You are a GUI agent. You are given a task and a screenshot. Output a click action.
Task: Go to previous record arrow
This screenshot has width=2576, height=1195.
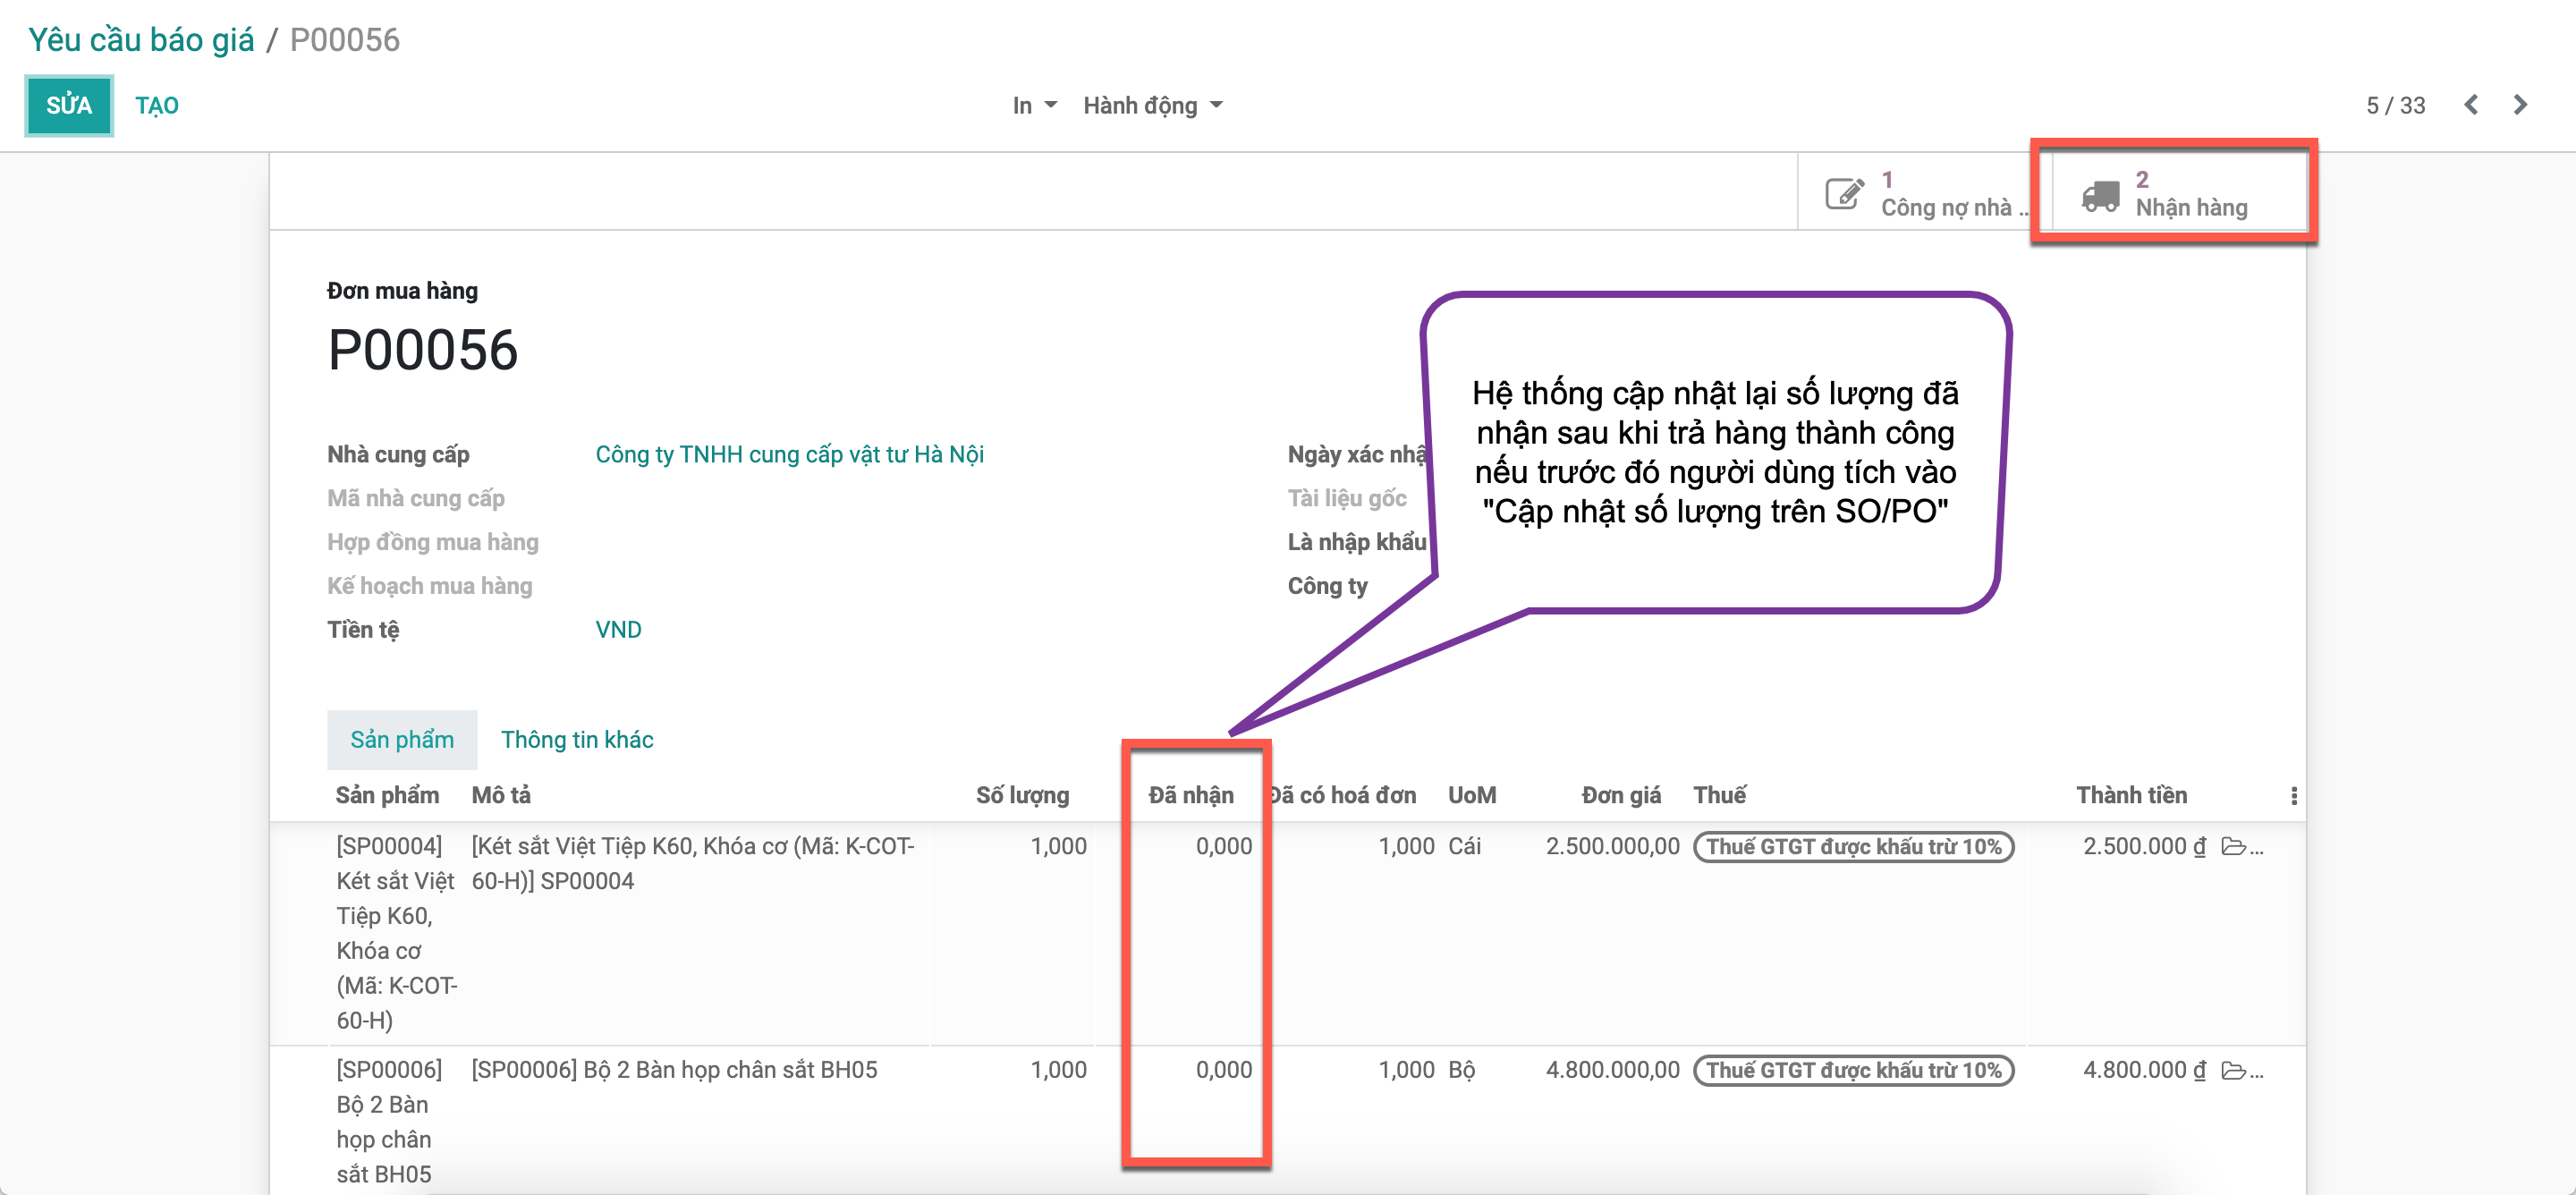click(2471, 105)
